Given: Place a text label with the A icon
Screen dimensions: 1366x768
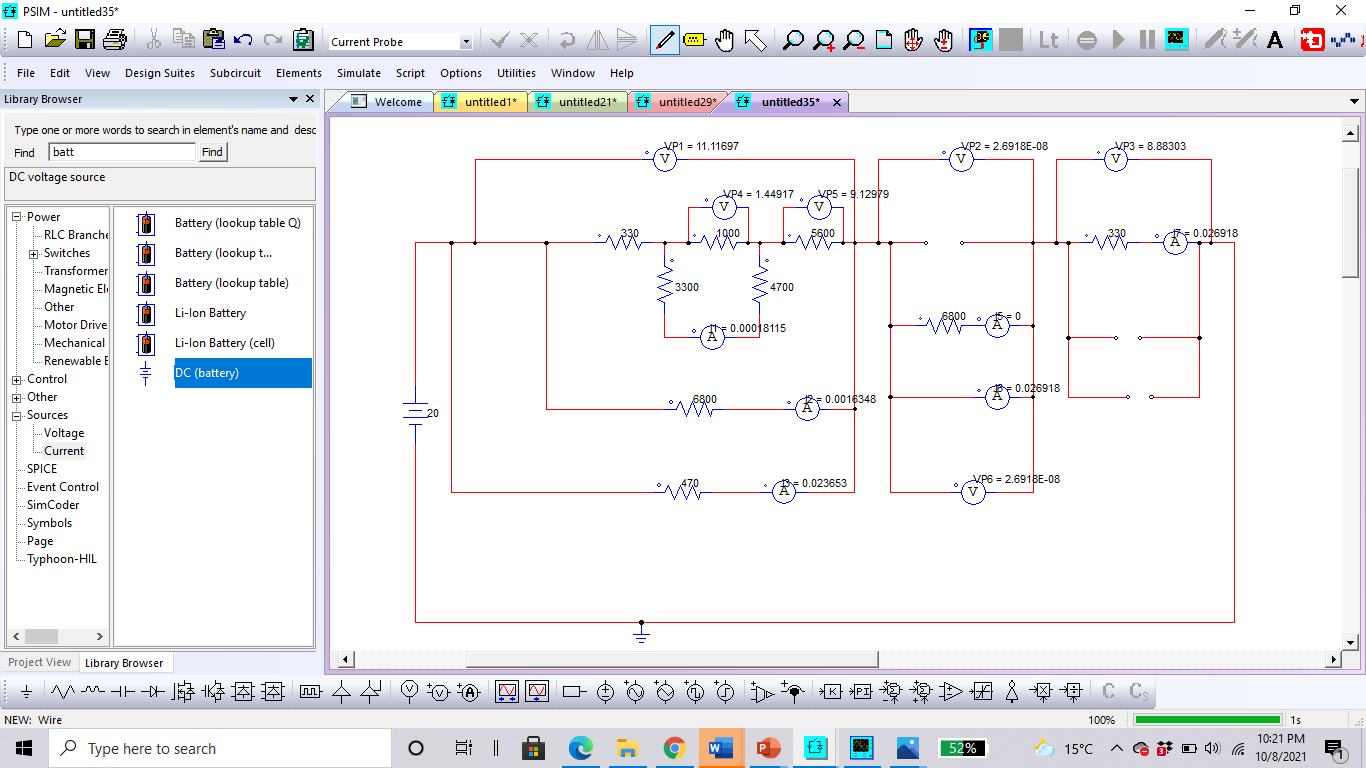Looking at the screenshot, I should 1274,42.
